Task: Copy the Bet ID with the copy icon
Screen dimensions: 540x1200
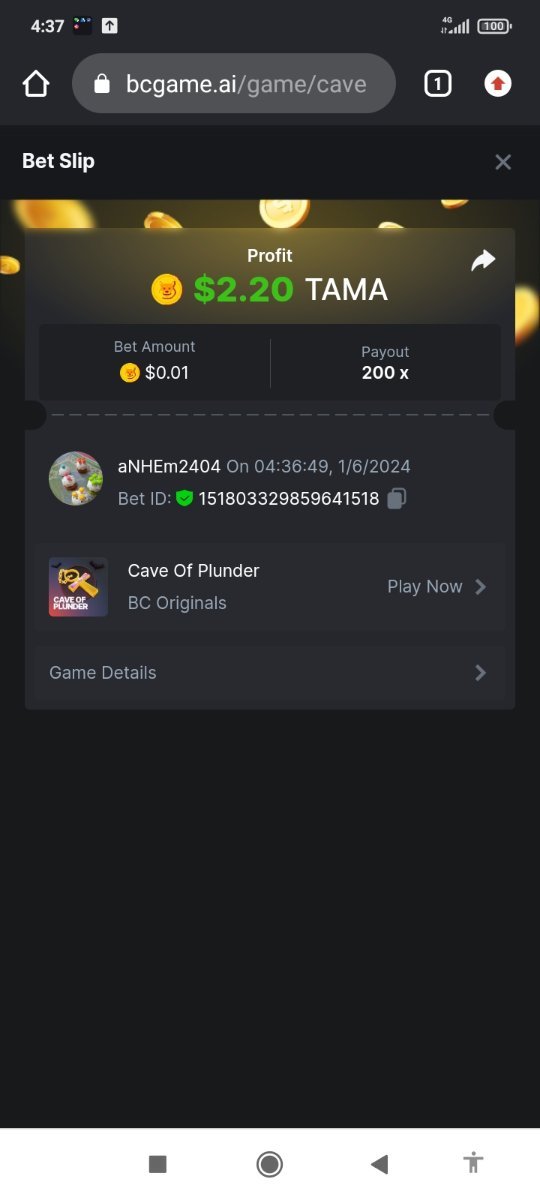Action: pyautogui.click(x=396, y=498)
